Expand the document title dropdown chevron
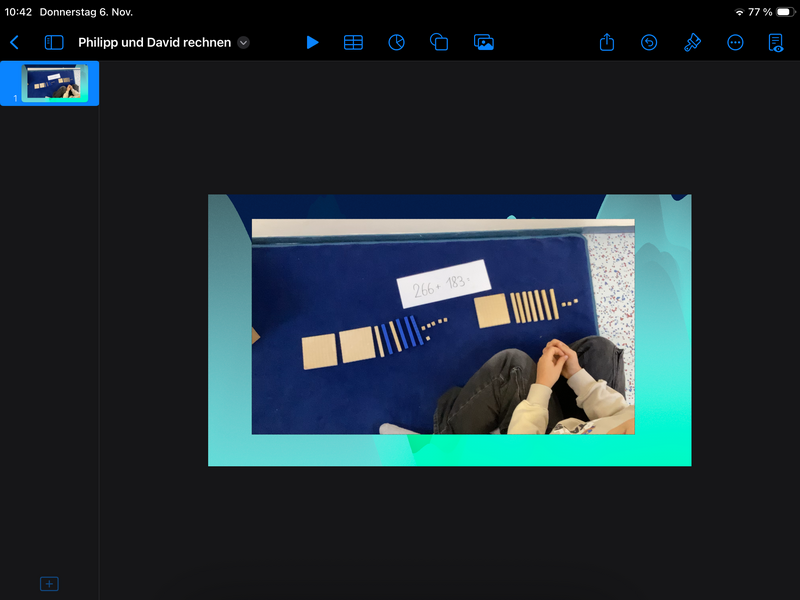 click(244, 42)
